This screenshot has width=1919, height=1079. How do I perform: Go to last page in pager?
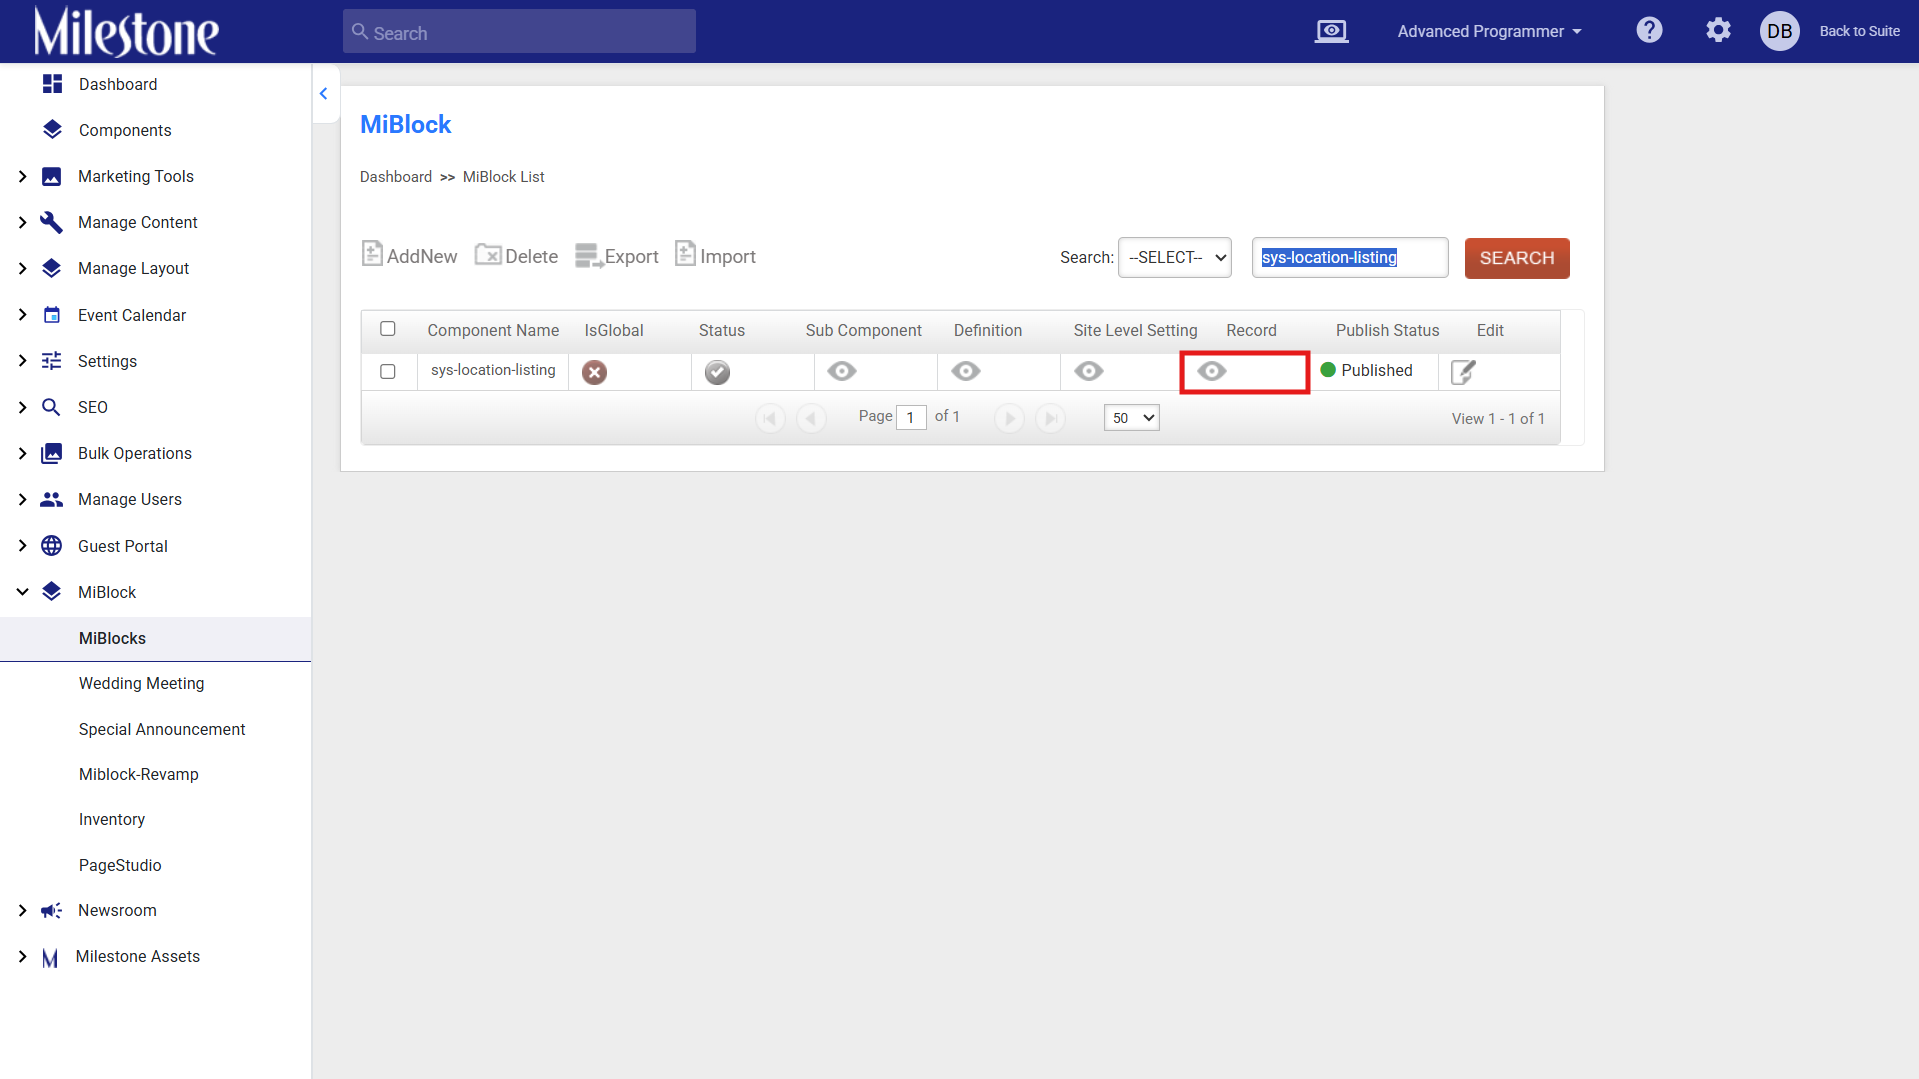[x=1050, y=418]
